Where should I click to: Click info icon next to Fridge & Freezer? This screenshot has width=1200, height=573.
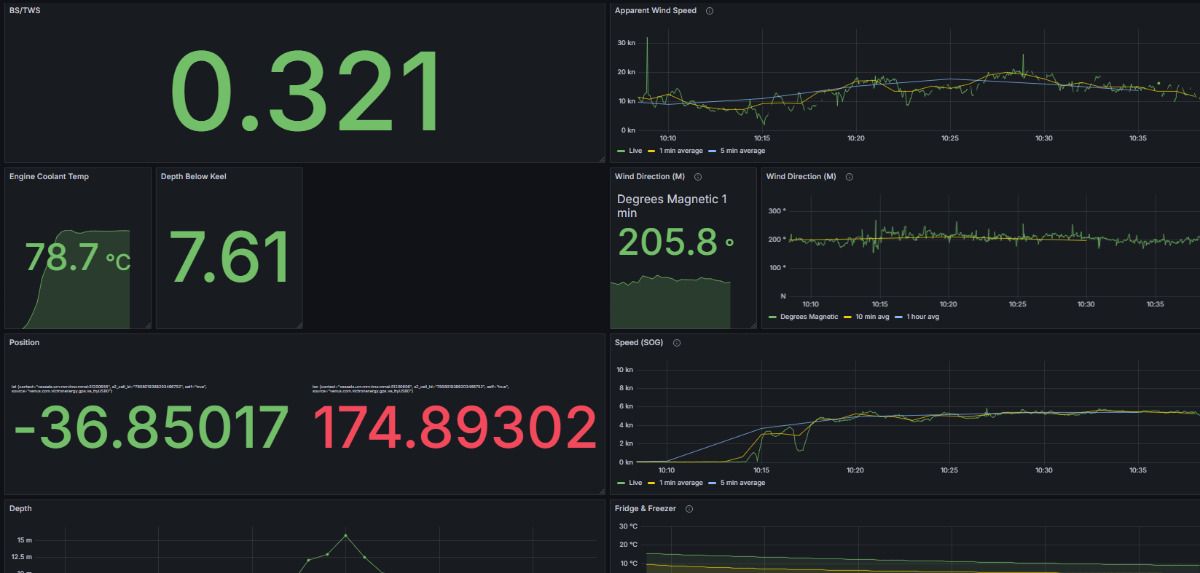pos(689,508)
